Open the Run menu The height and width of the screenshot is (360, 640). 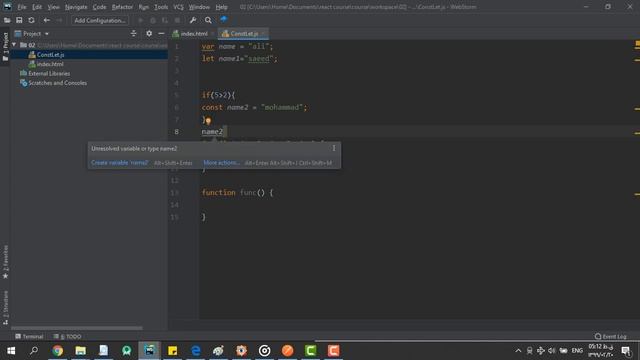[143, 7]
